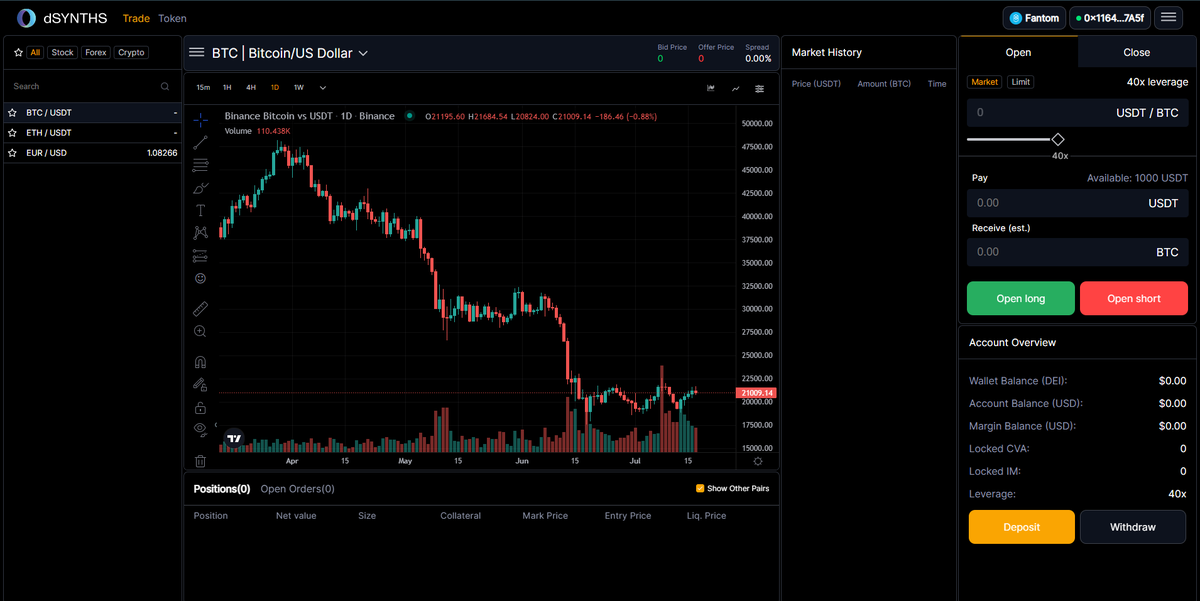The height and width of the screenshot is (601, 1200).
Task: Focus the Pay USDT input field
Action: [x=1078, y=203]
